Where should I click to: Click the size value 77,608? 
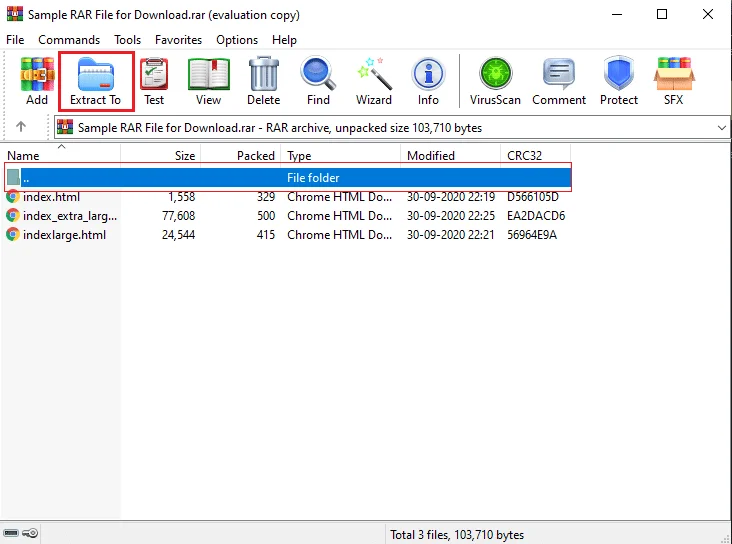pos(179,216)
